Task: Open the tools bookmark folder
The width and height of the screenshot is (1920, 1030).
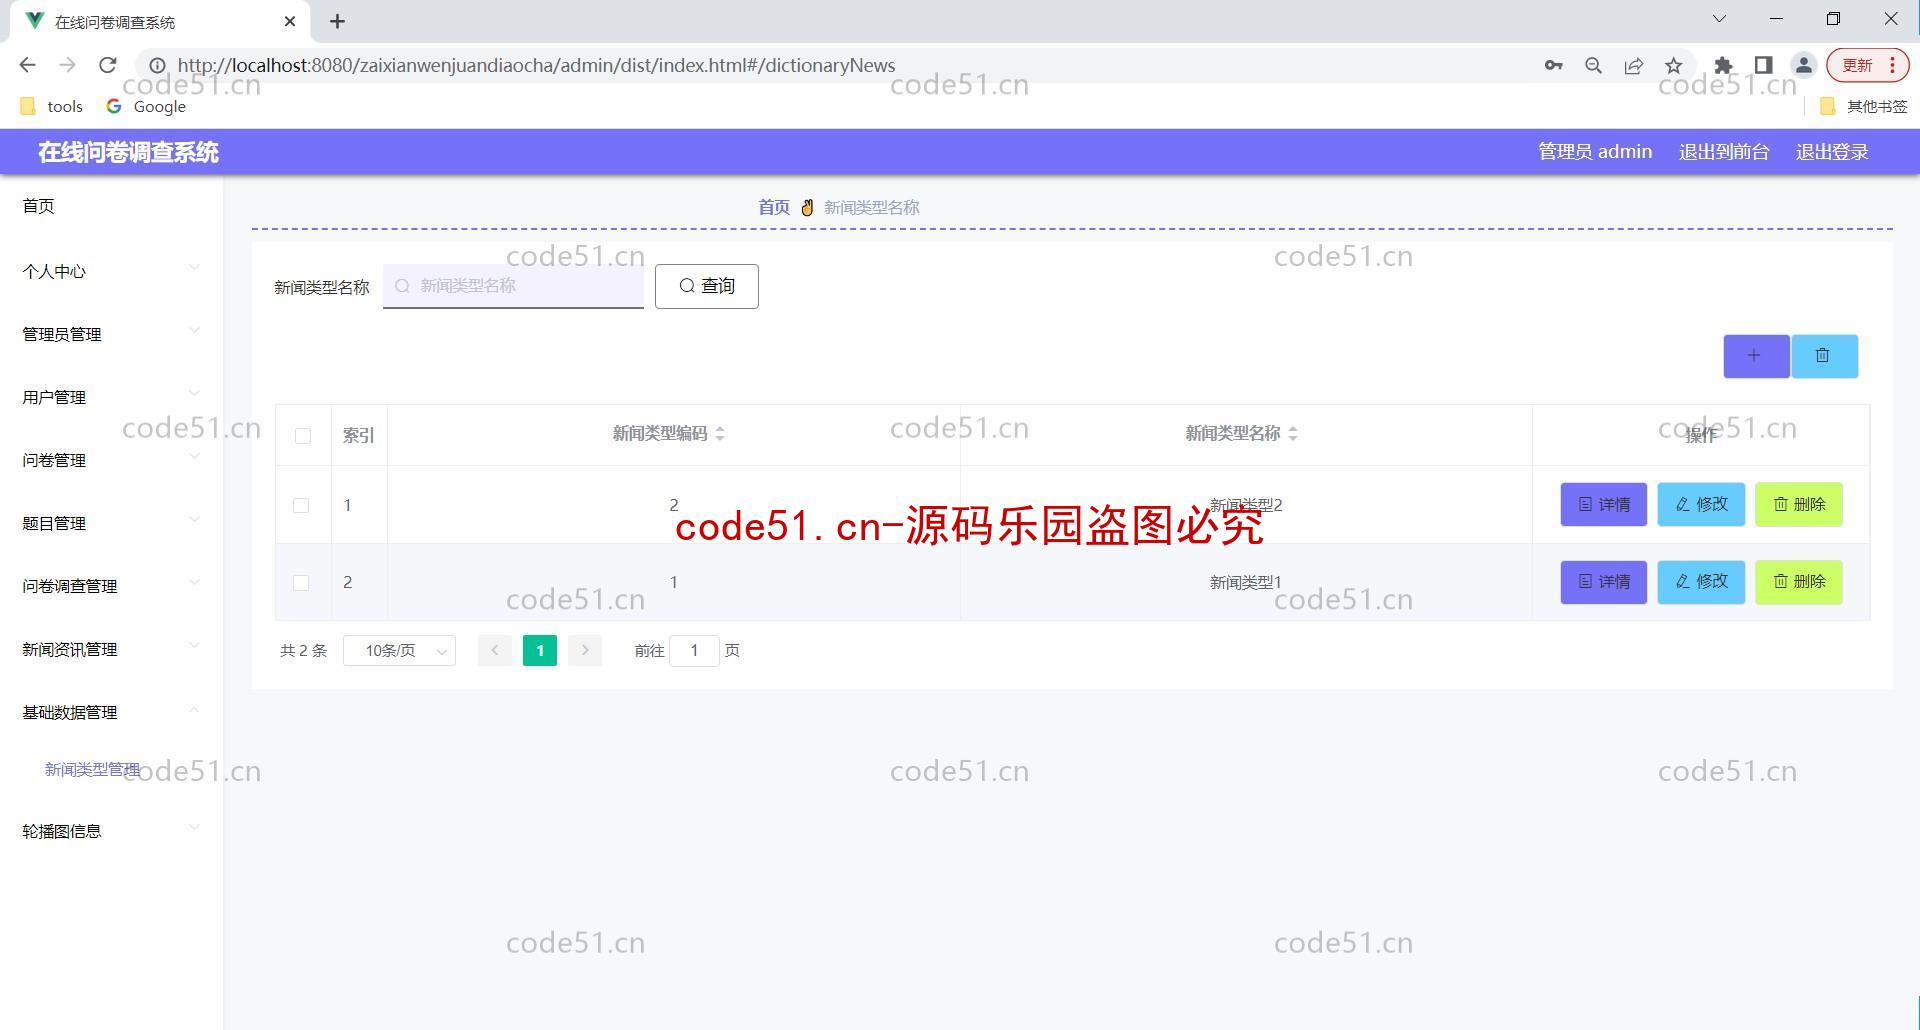Action: pos(52,106)
